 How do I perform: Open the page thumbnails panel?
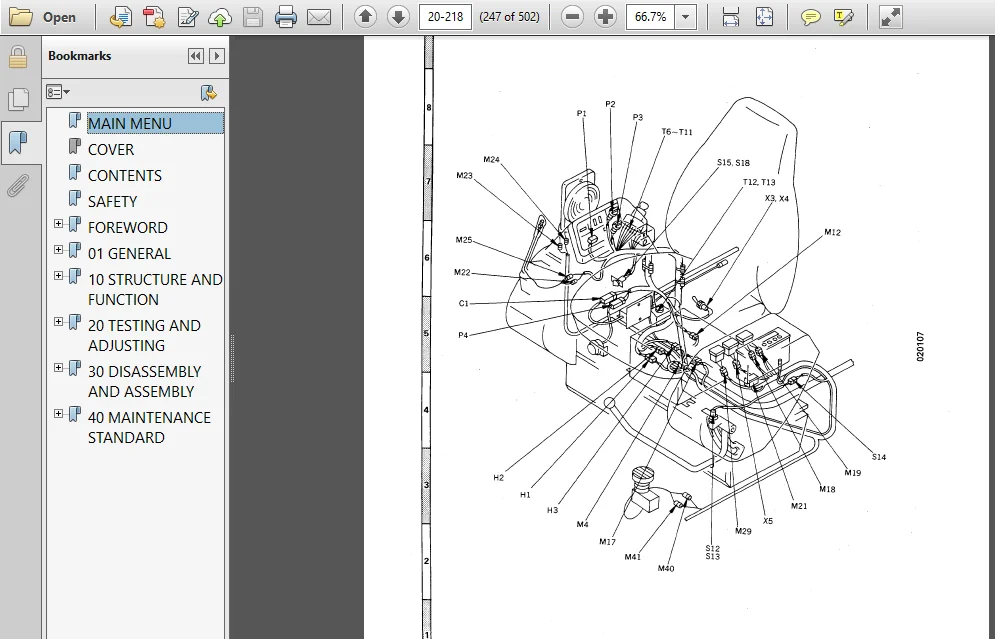pyautogui.click(x=18, y=100)
